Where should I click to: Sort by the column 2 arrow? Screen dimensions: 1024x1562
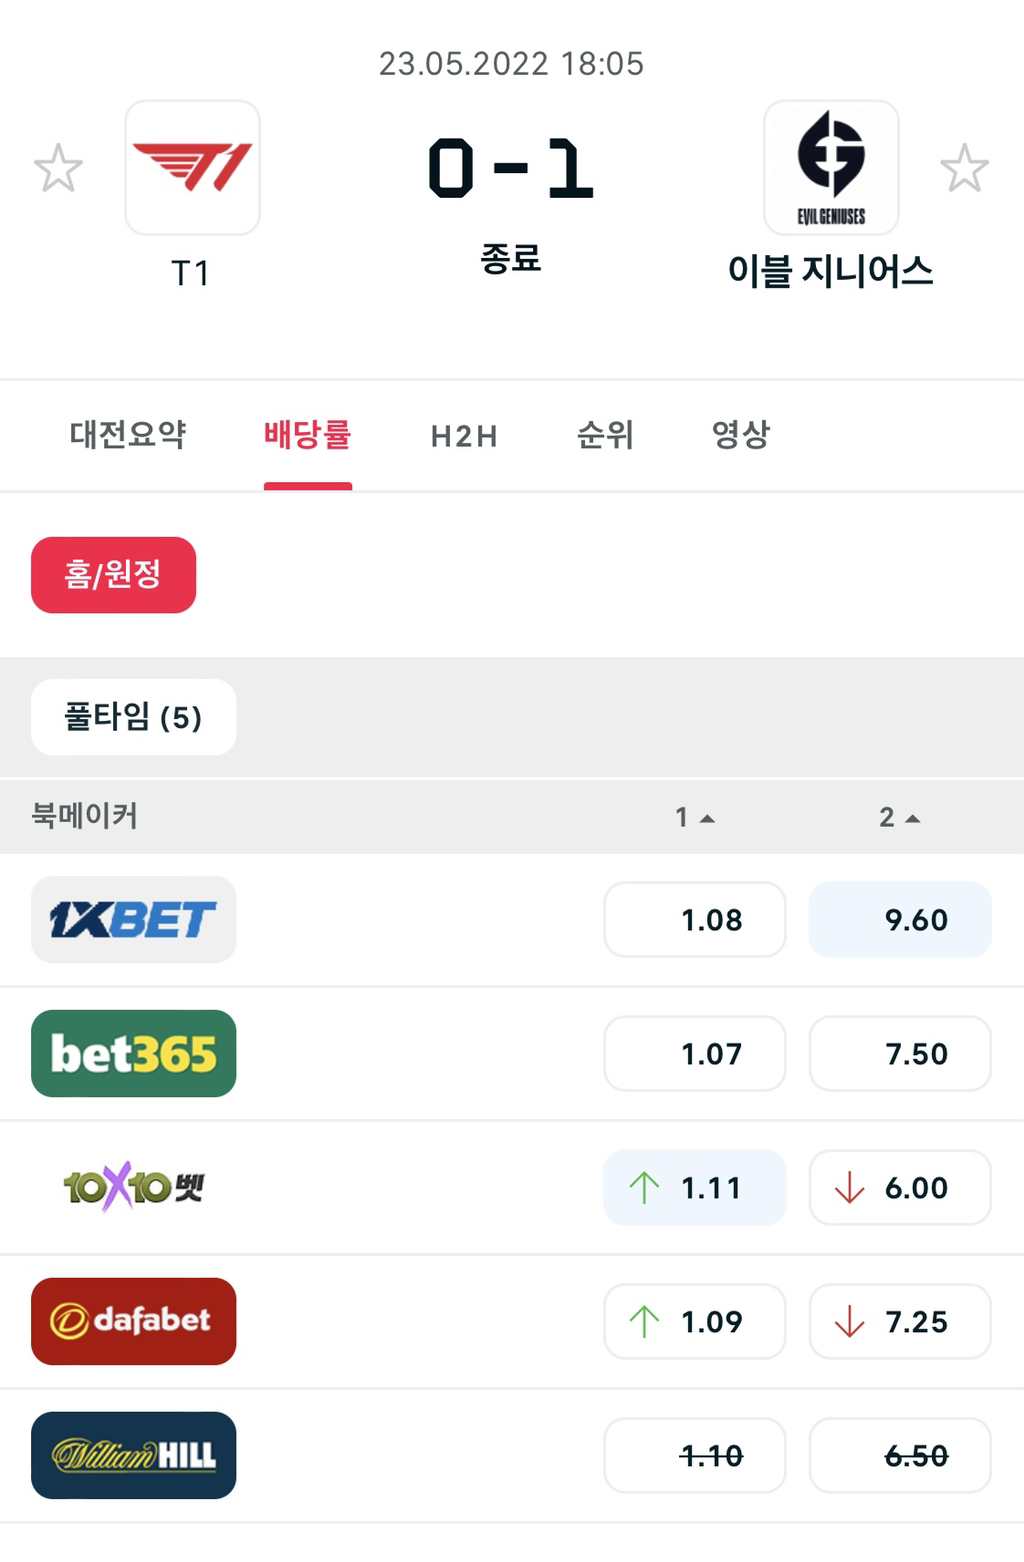click(899, 816)
